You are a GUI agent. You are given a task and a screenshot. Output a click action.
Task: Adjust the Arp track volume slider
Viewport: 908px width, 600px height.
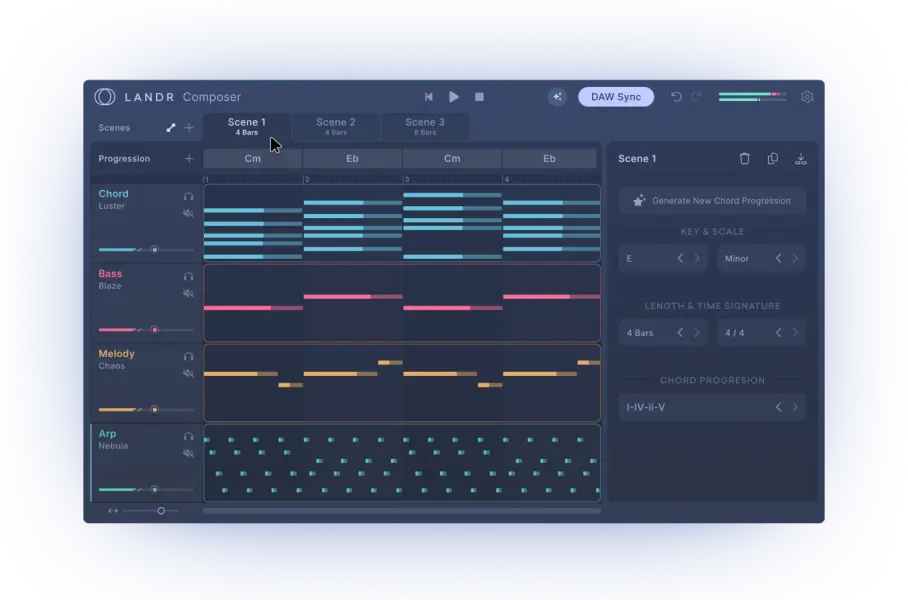click(x=154, y=489)
